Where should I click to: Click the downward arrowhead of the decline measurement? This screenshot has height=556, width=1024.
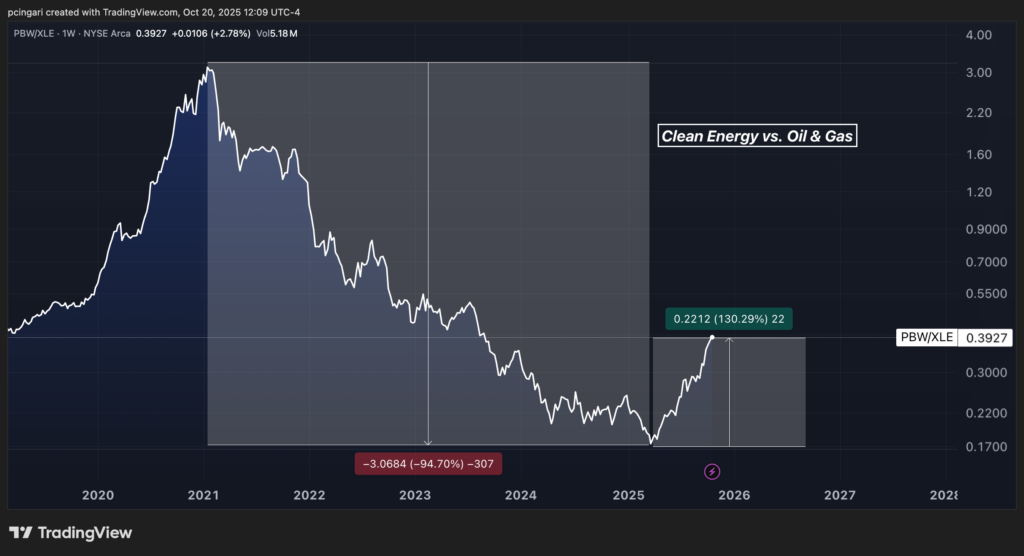(x=428, y=441)
